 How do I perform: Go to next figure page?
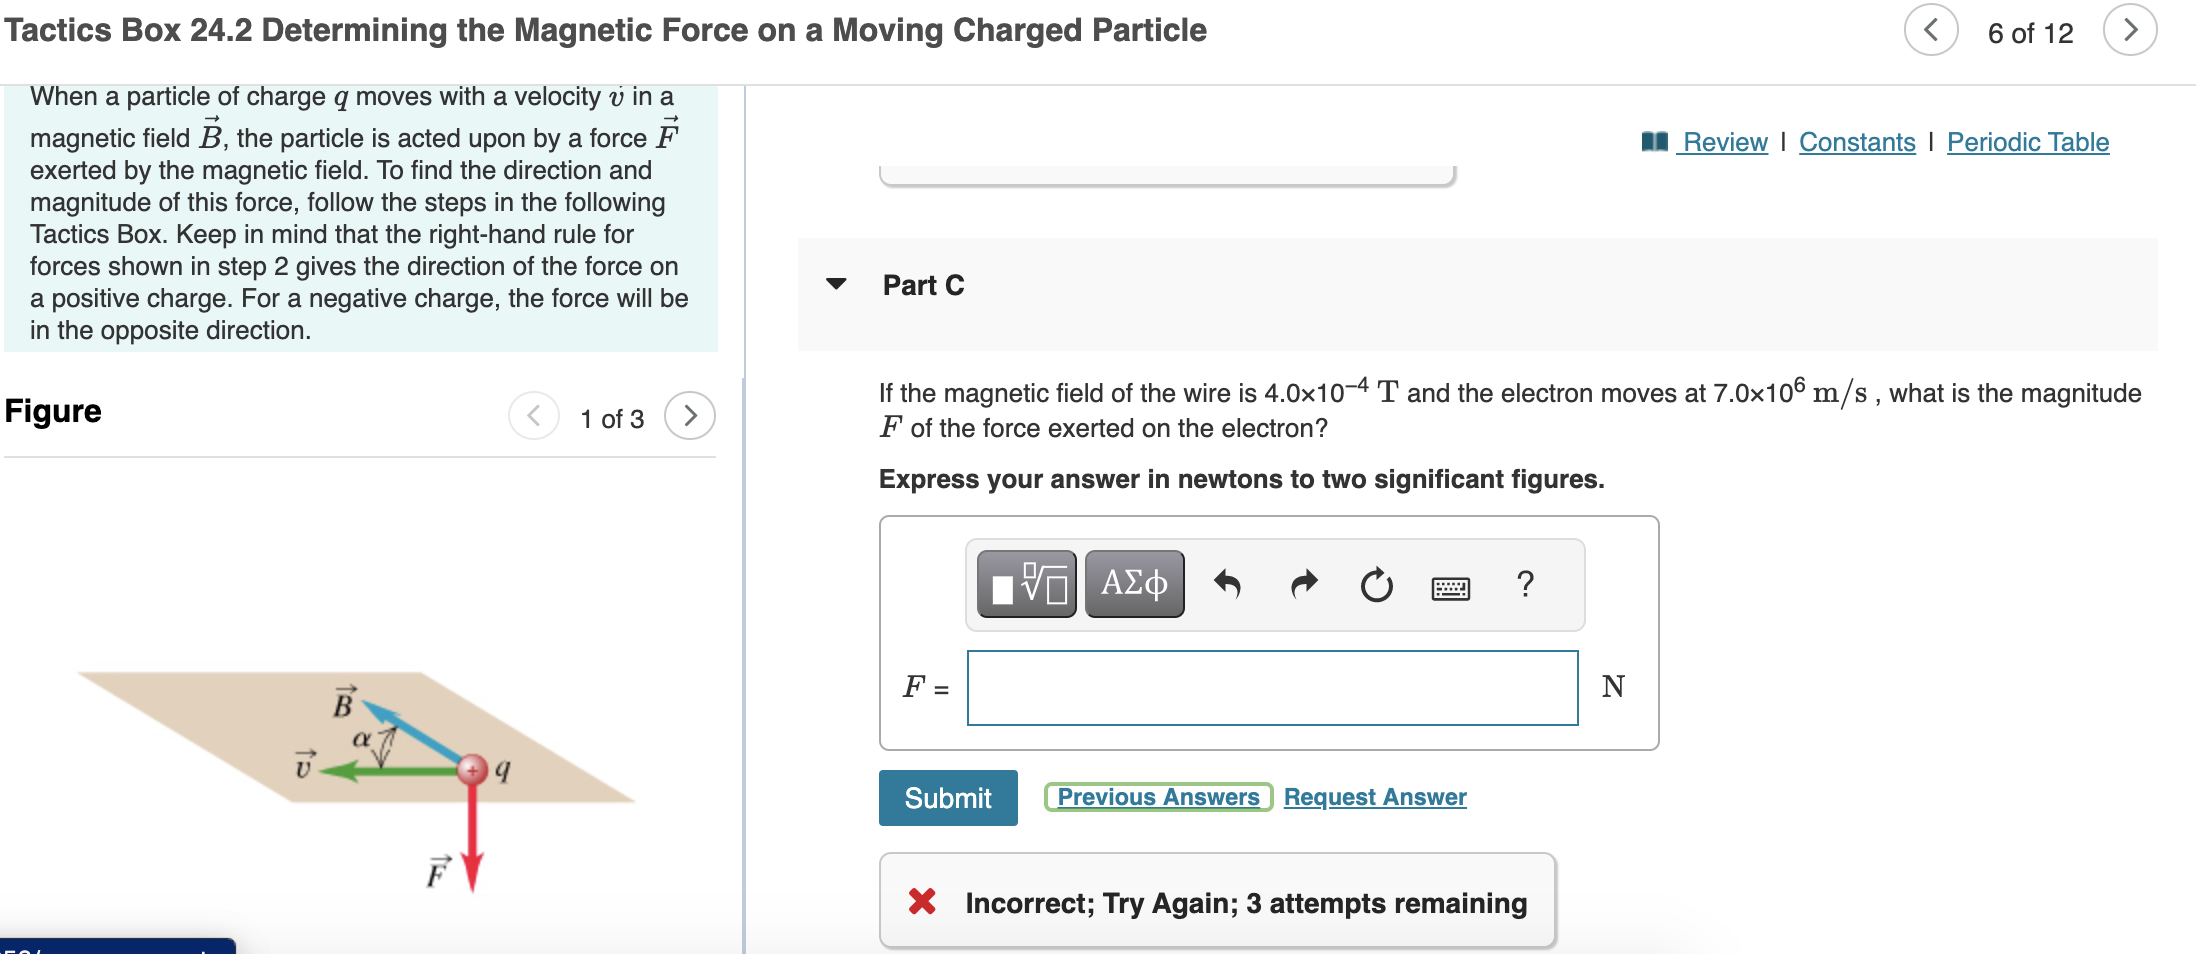tap(690, 415)
